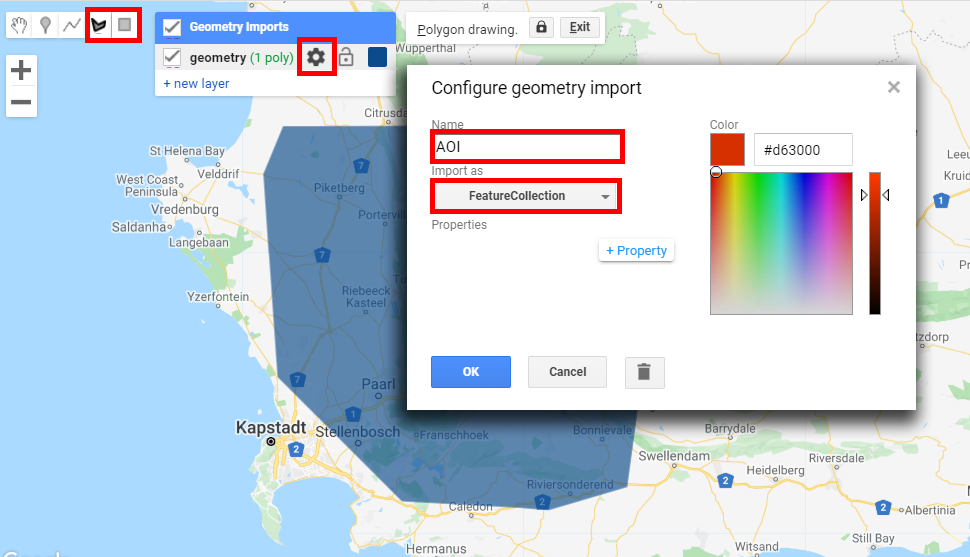
Task: Open geometry layer settings gear
Action: coord(316,57)
